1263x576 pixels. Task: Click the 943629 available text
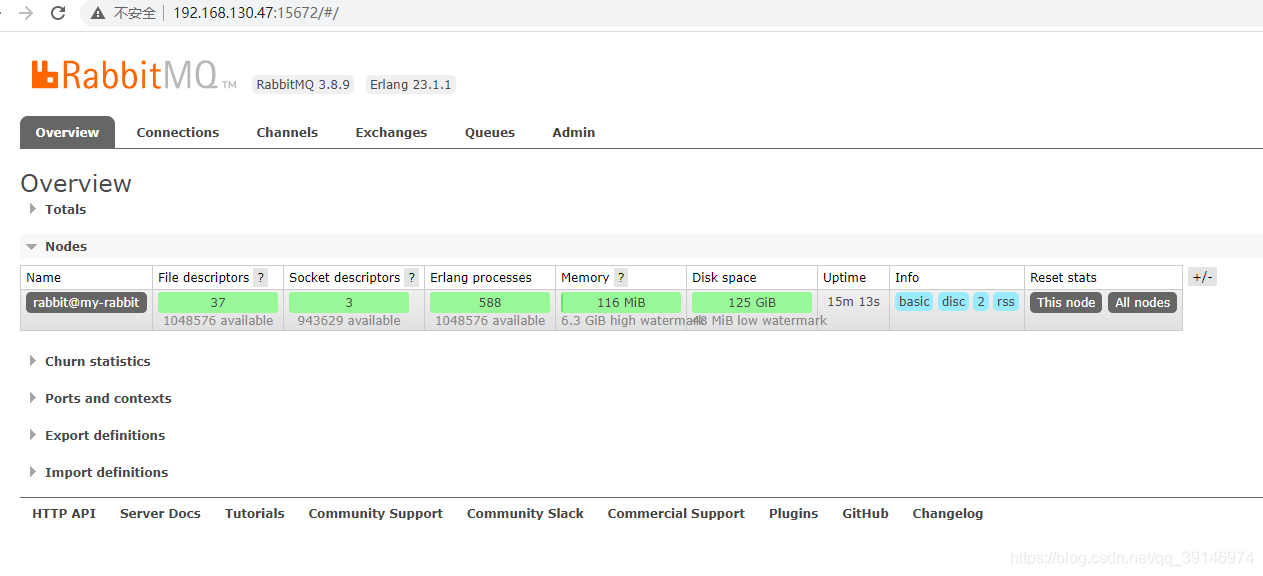pos(349,321)
